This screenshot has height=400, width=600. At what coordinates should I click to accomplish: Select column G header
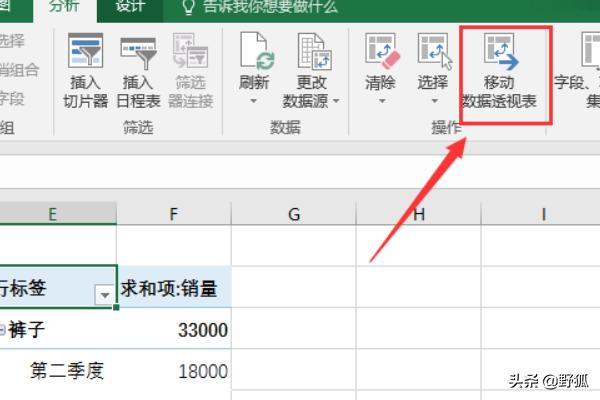click(294, 214)
